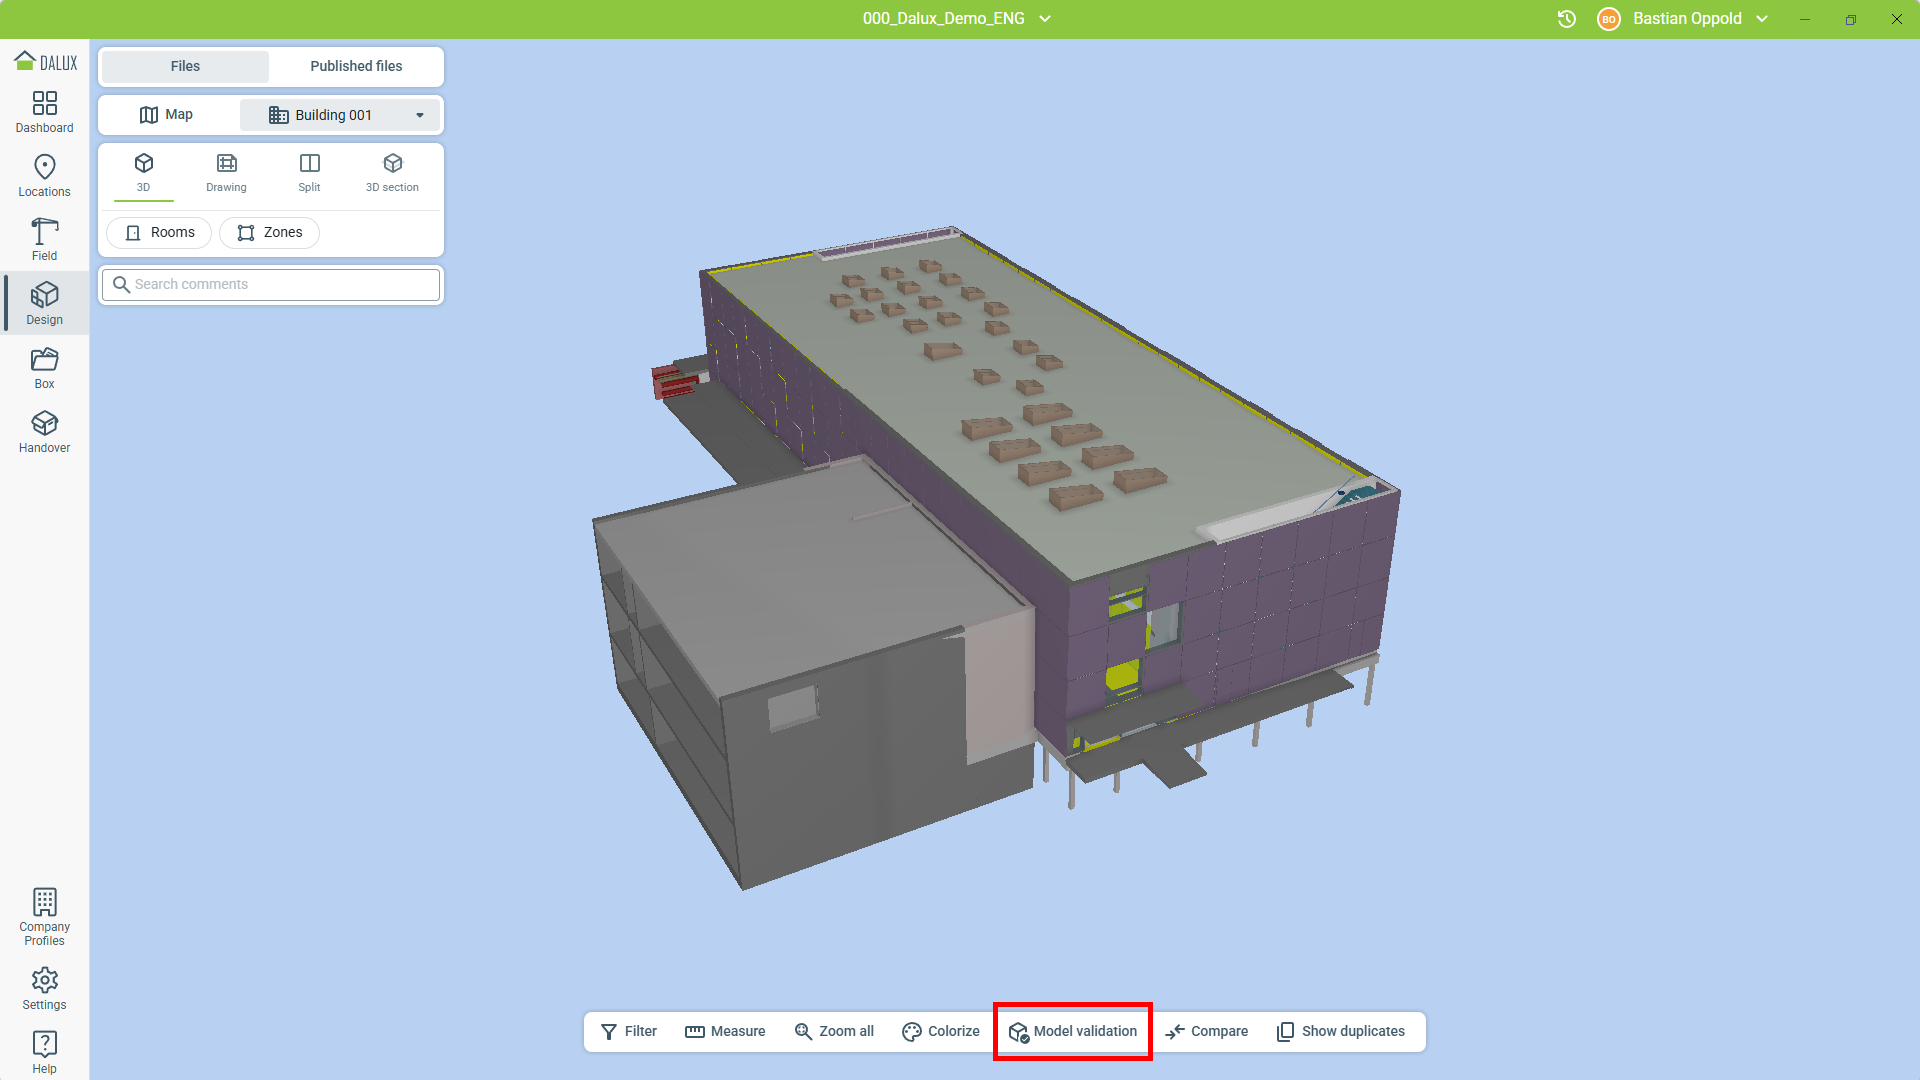This screenshot has width=1920, height=1080.
Task: Go to the Field module
Action: [x=44, y=238]
